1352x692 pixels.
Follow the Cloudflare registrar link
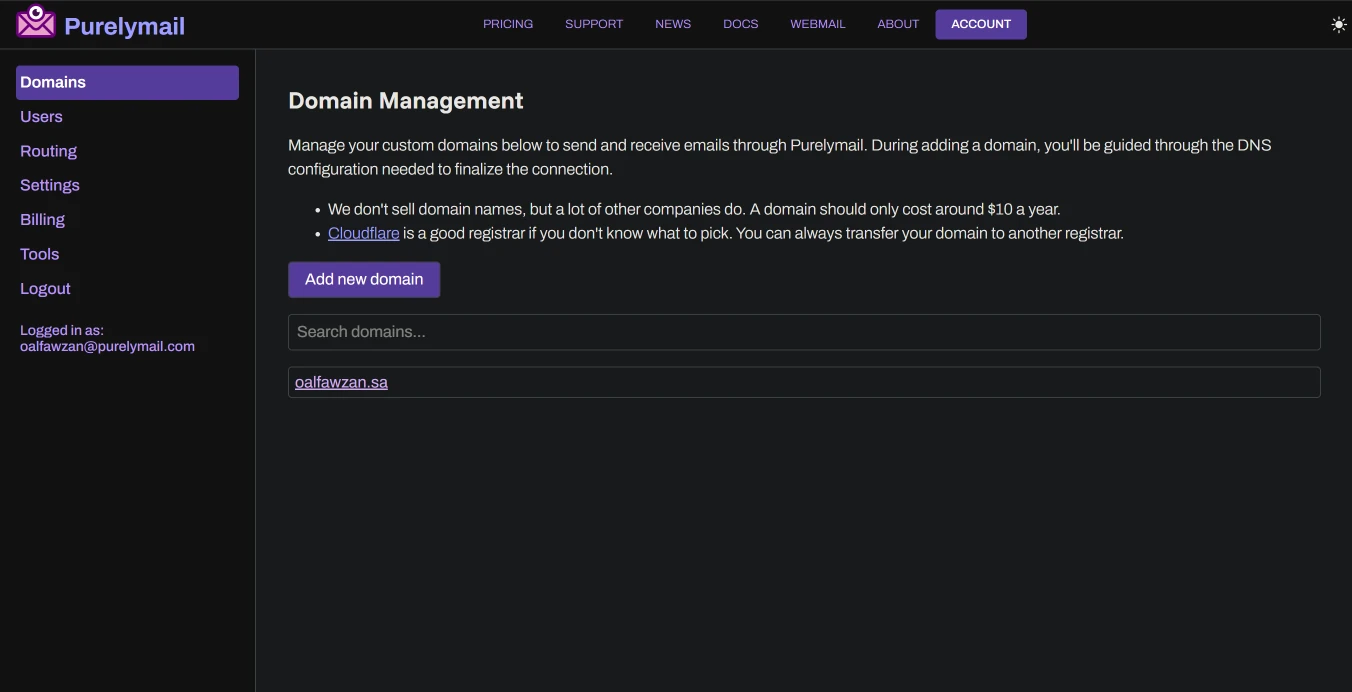(364, 233)
